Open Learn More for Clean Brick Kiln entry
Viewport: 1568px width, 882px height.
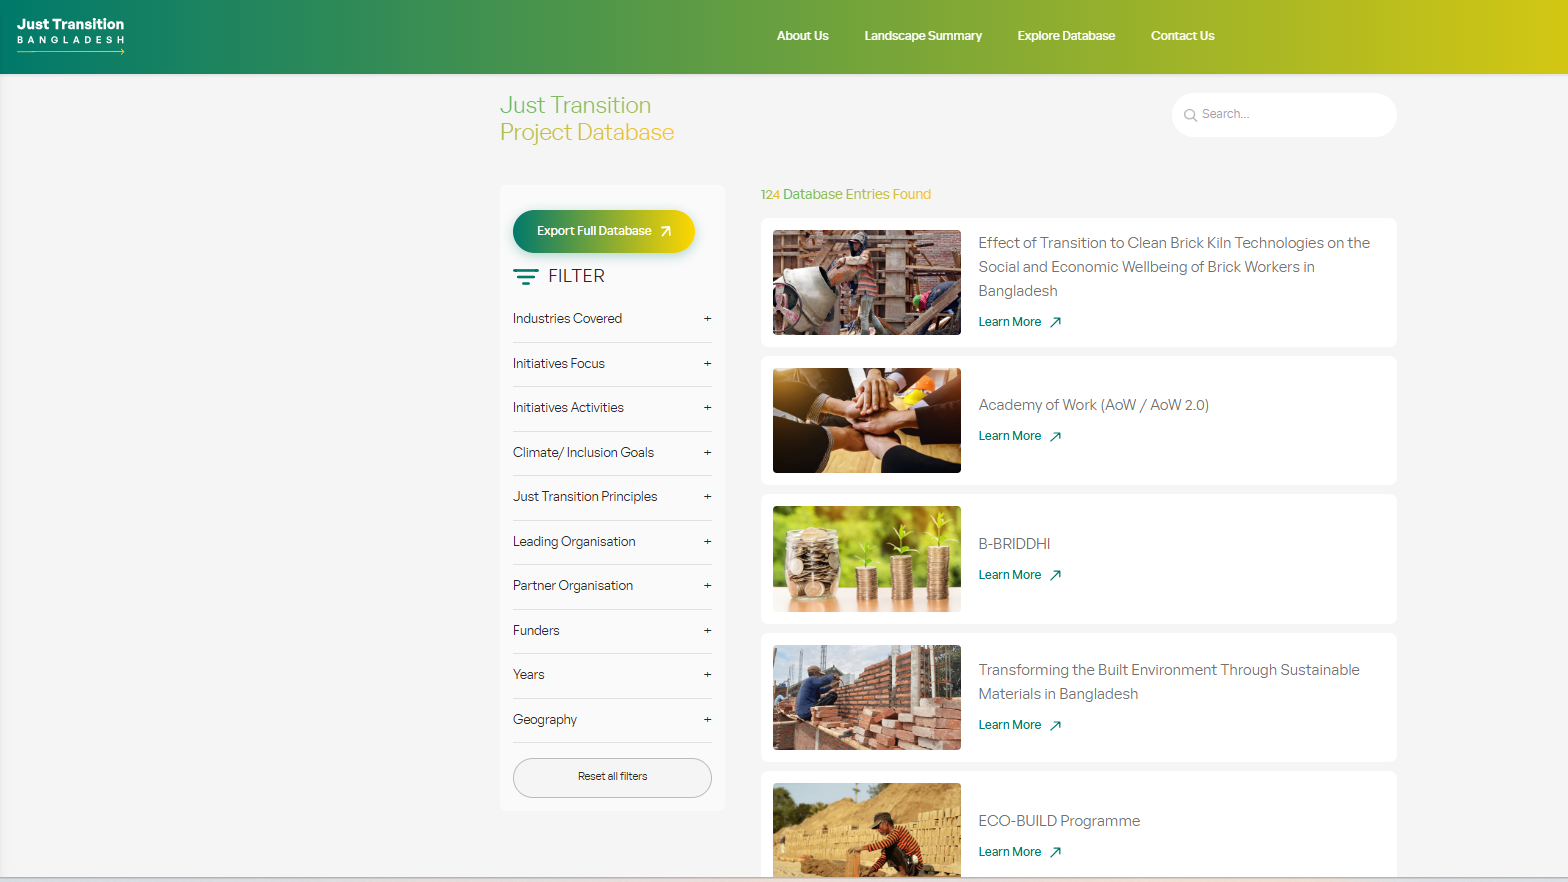(x=1019, y=322)
